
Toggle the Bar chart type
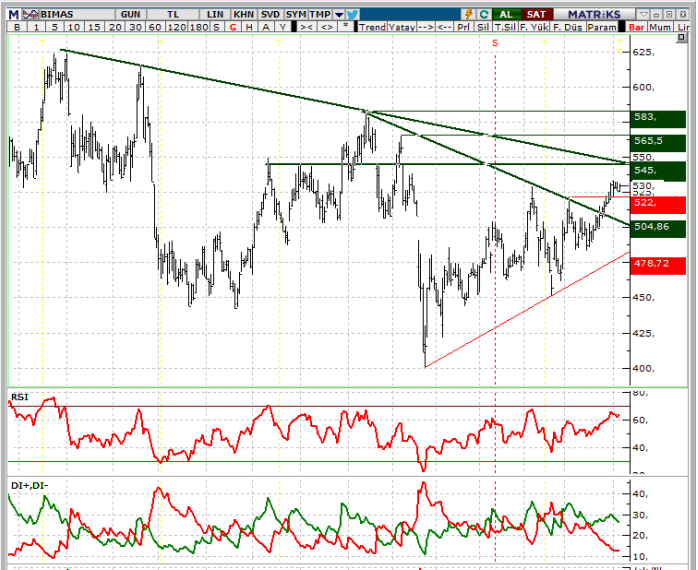636,28
